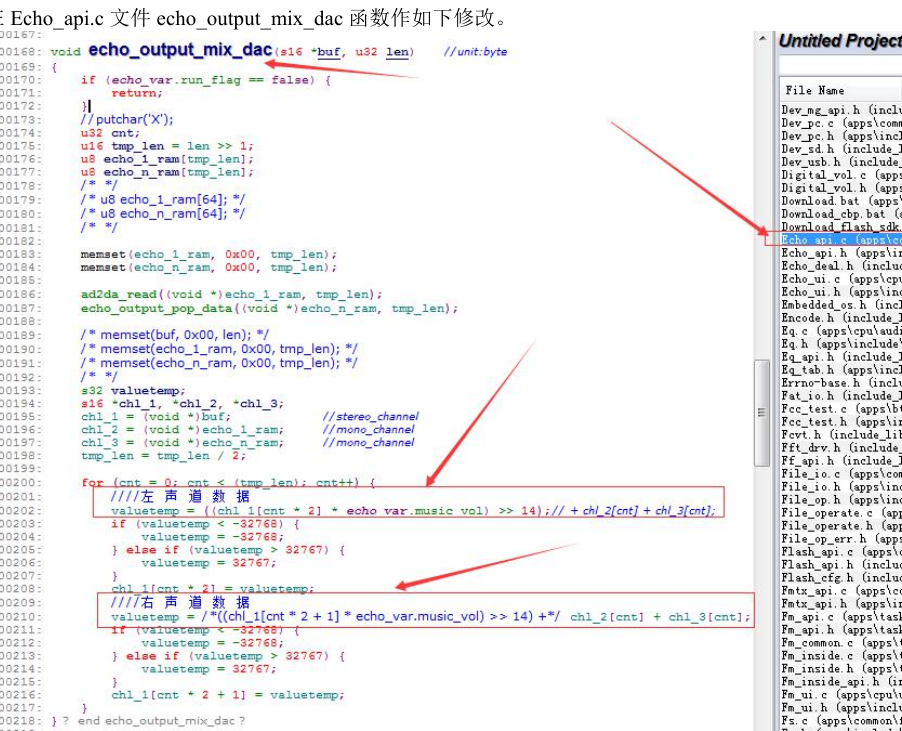This screenshot has width=902, height=731.
Task: Select Fcc_test.h in the file list
Action: (x=841, y=422)
